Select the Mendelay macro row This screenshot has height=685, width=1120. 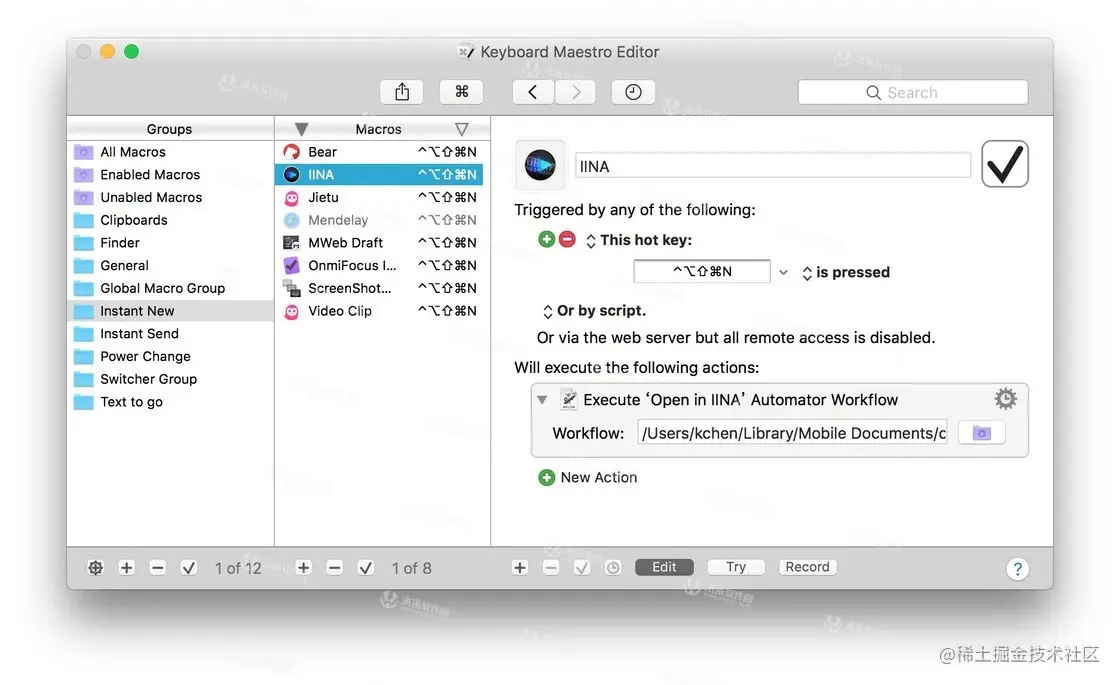379,220
